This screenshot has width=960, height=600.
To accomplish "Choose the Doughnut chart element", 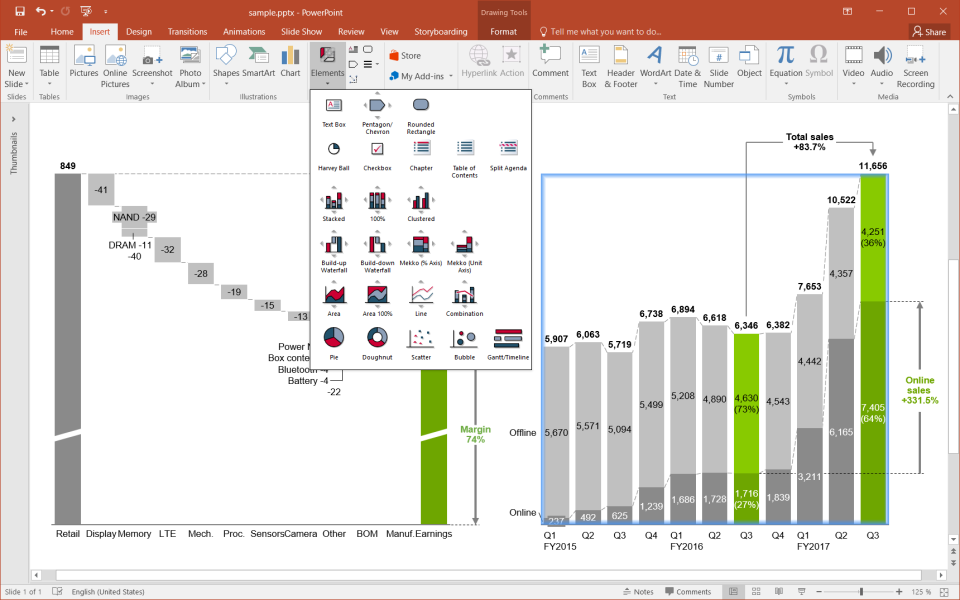I will coord(377,340).
